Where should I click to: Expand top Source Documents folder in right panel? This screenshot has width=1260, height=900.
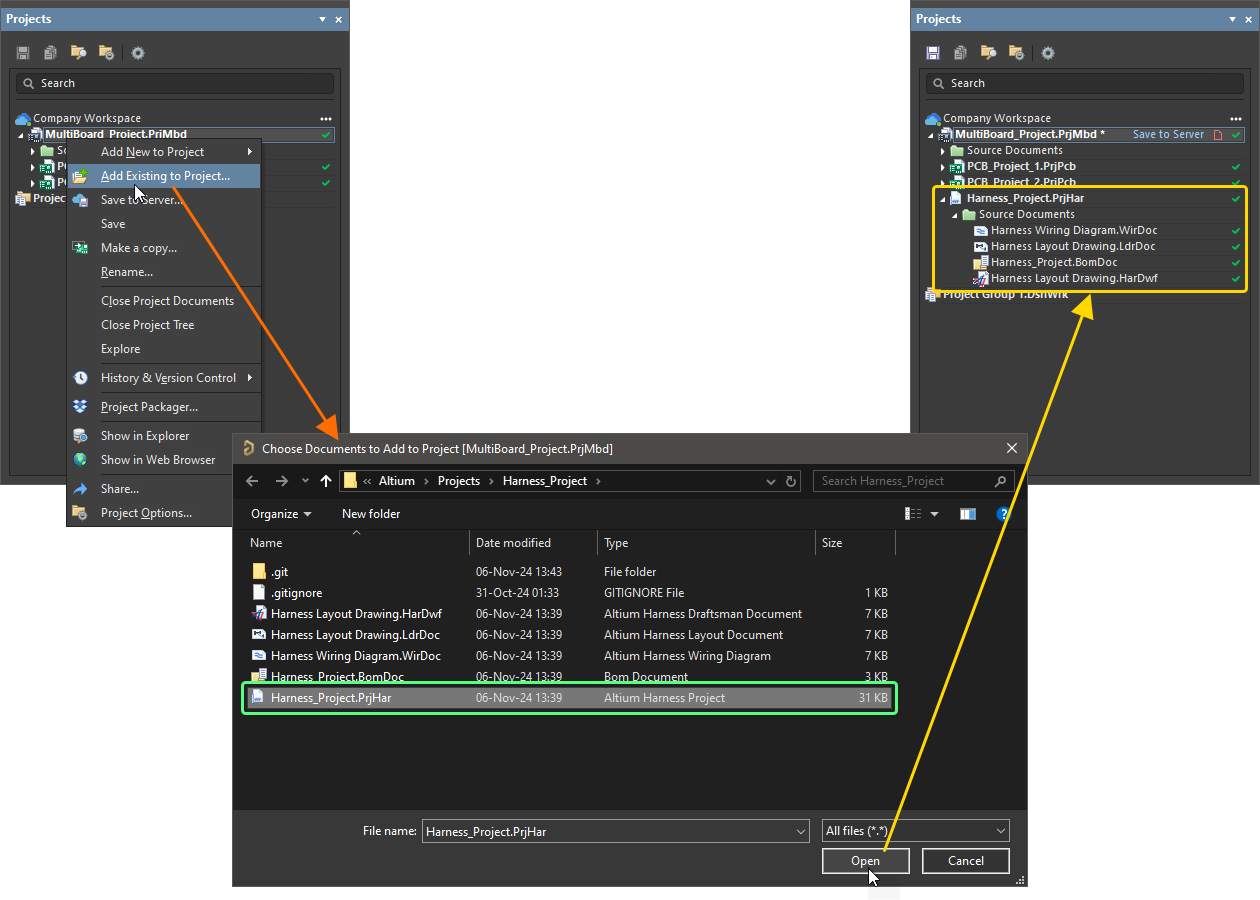click(x=943, y=150)
